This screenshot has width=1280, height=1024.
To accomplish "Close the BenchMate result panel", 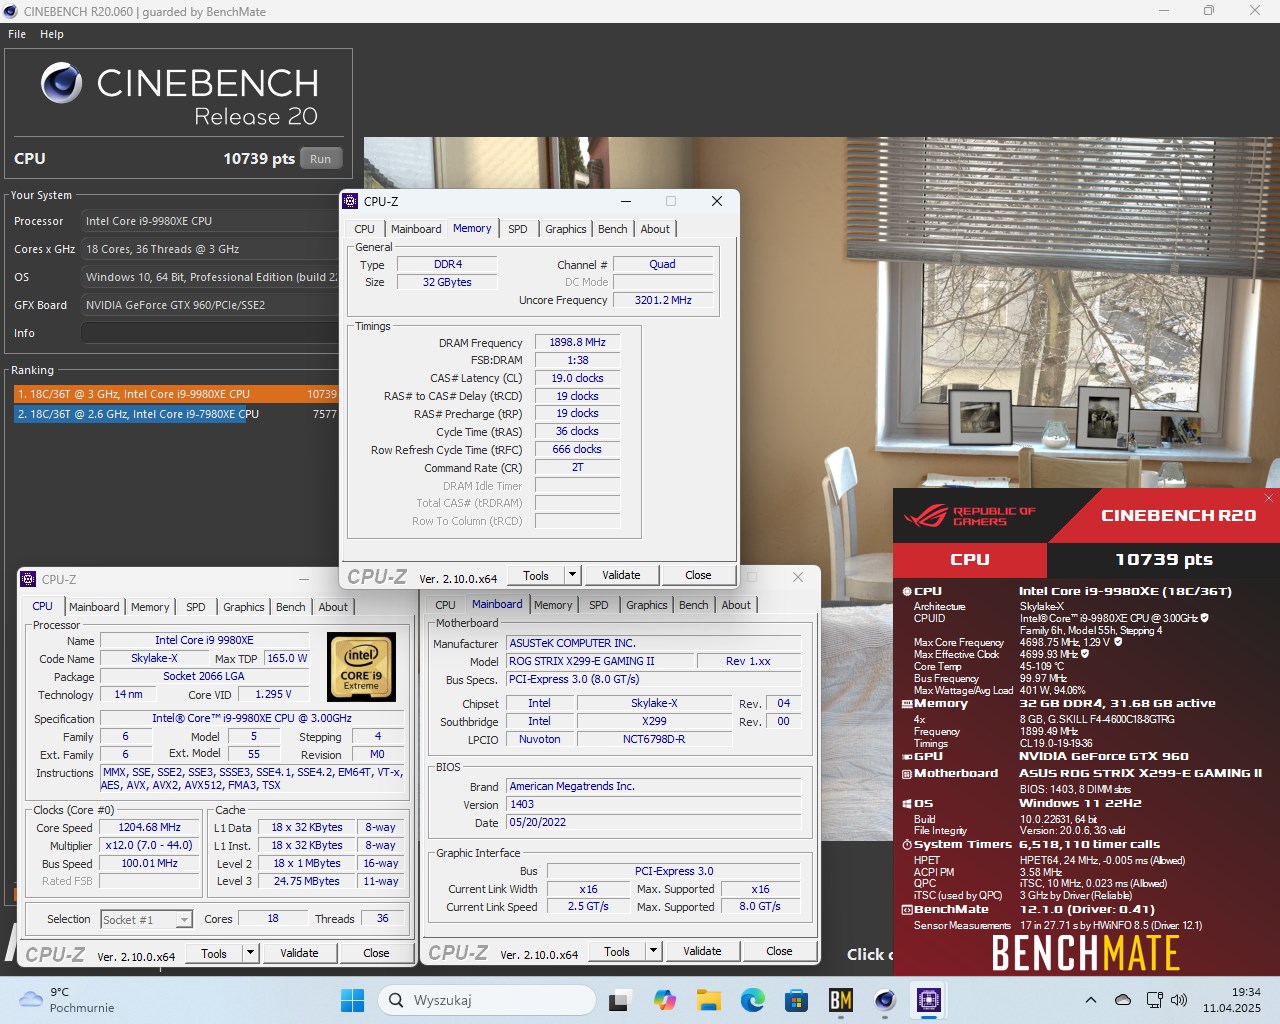I will click(x=1269, y=498).
